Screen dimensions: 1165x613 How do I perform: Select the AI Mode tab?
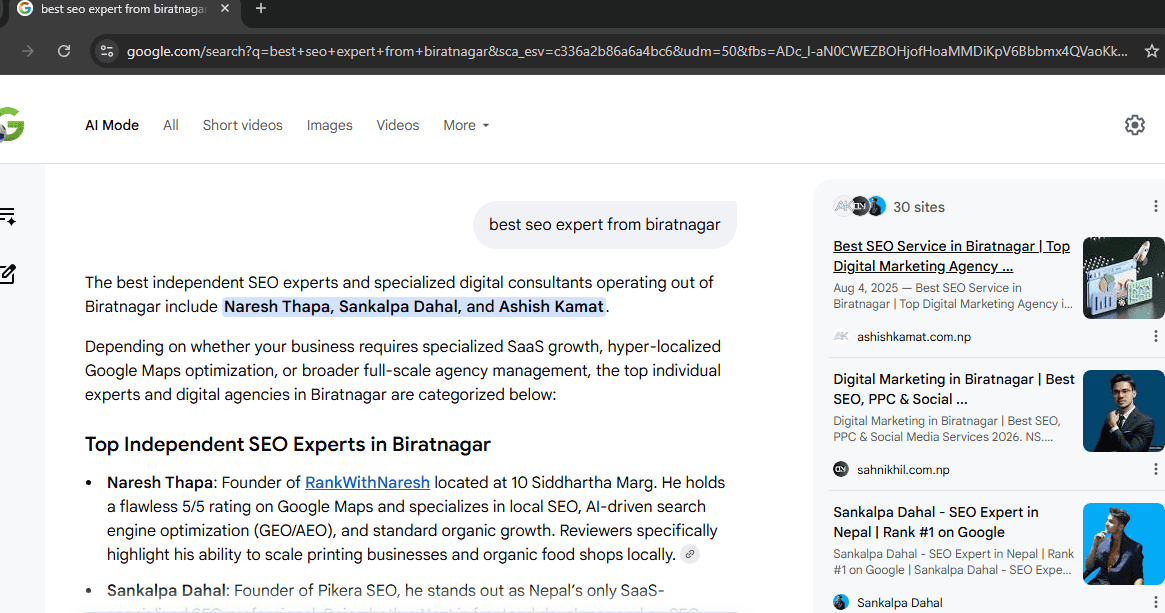(111, 126)
